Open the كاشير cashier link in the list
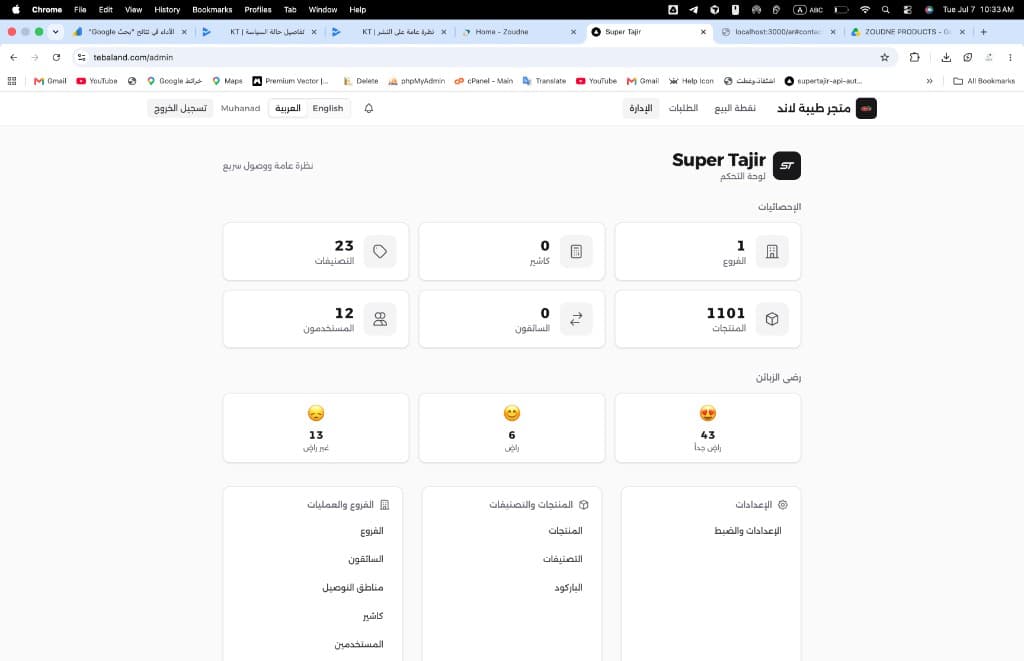This screenshot has height=661, width=1024. click(374, 616)
